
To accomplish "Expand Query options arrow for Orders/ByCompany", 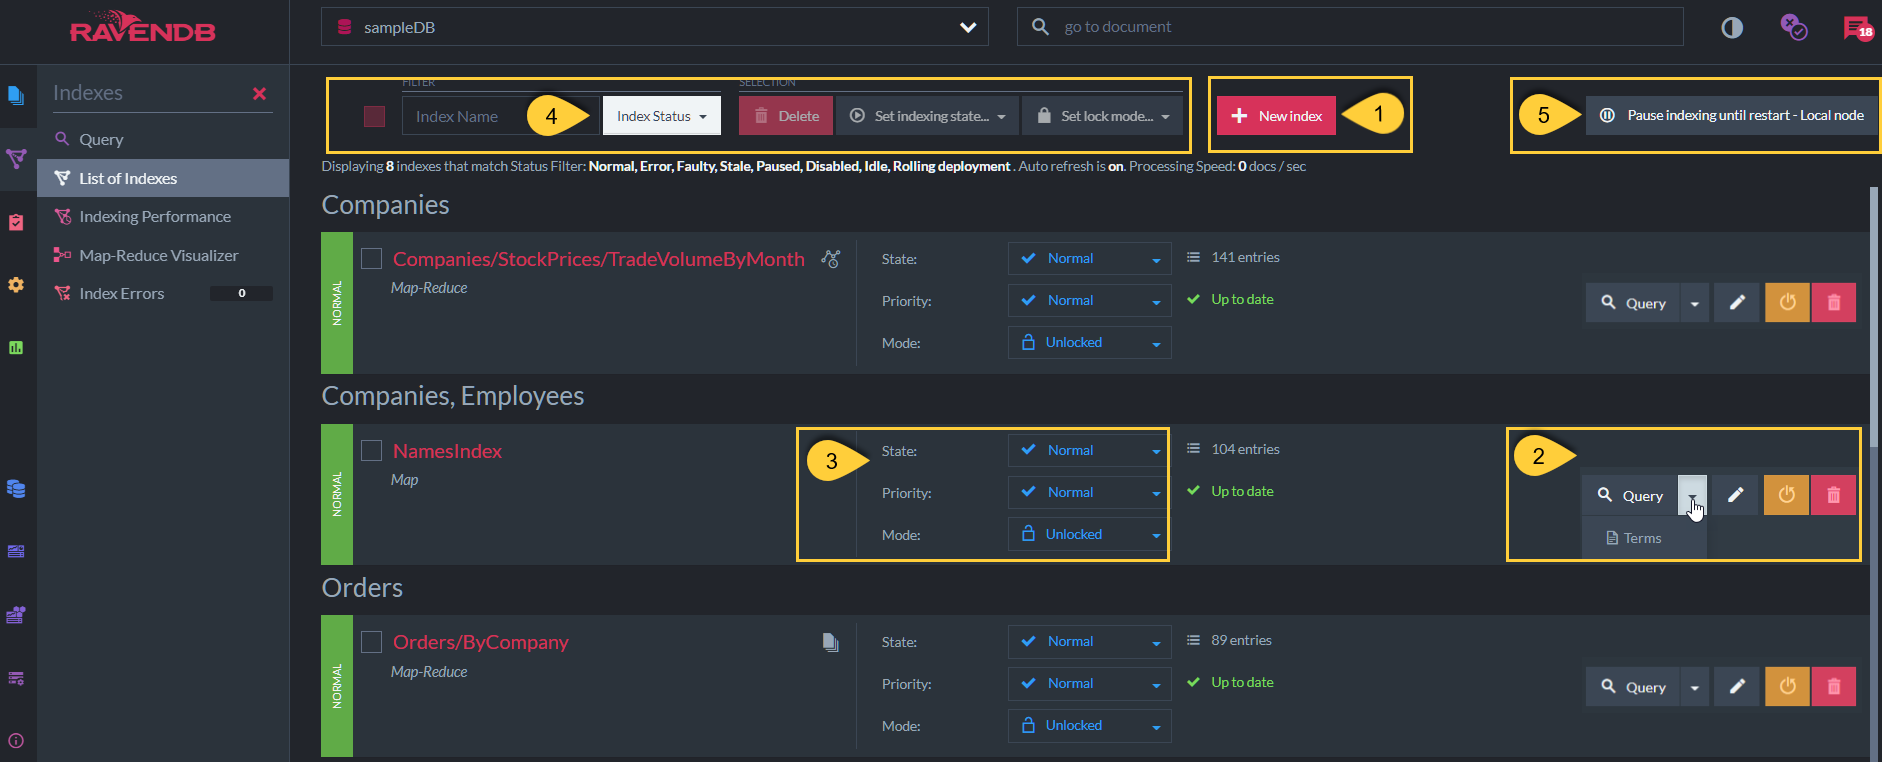I will coord(1695,687).
